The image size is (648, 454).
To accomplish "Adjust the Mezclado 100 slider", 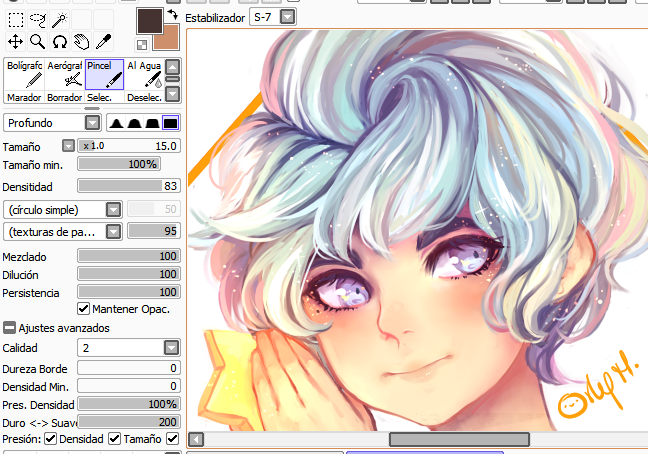I will point(129,256).
